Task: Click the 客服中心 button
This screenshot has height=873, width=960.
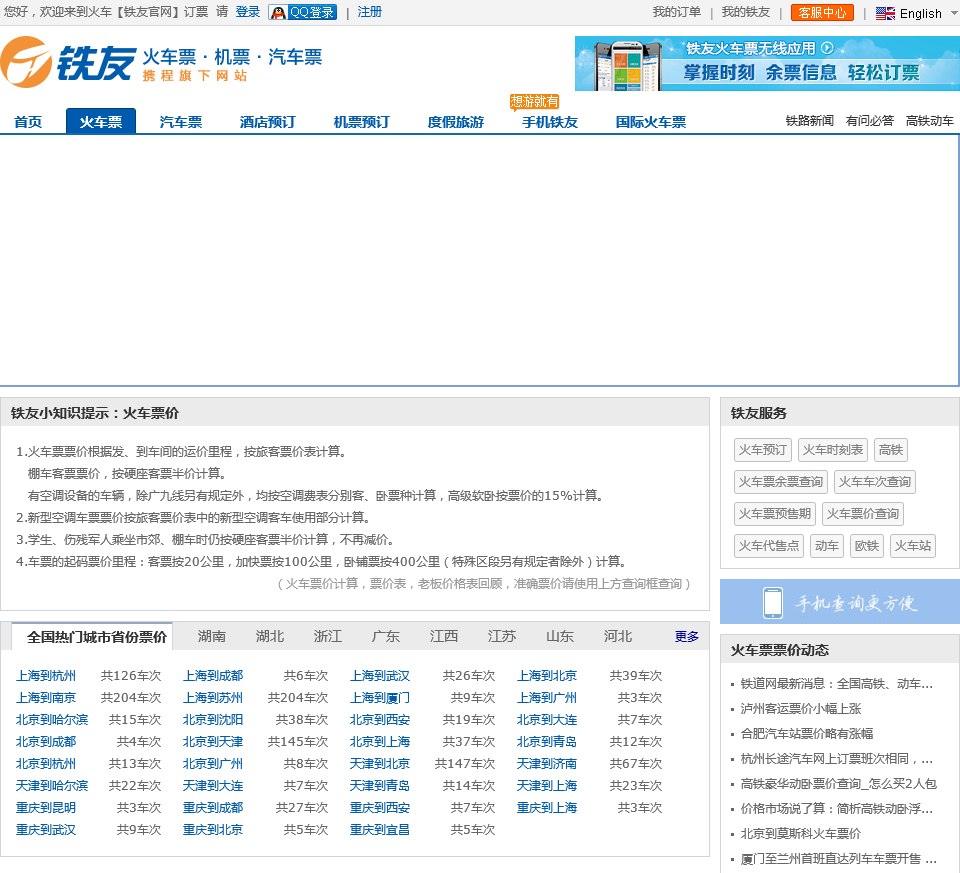Action: point(822,13)
